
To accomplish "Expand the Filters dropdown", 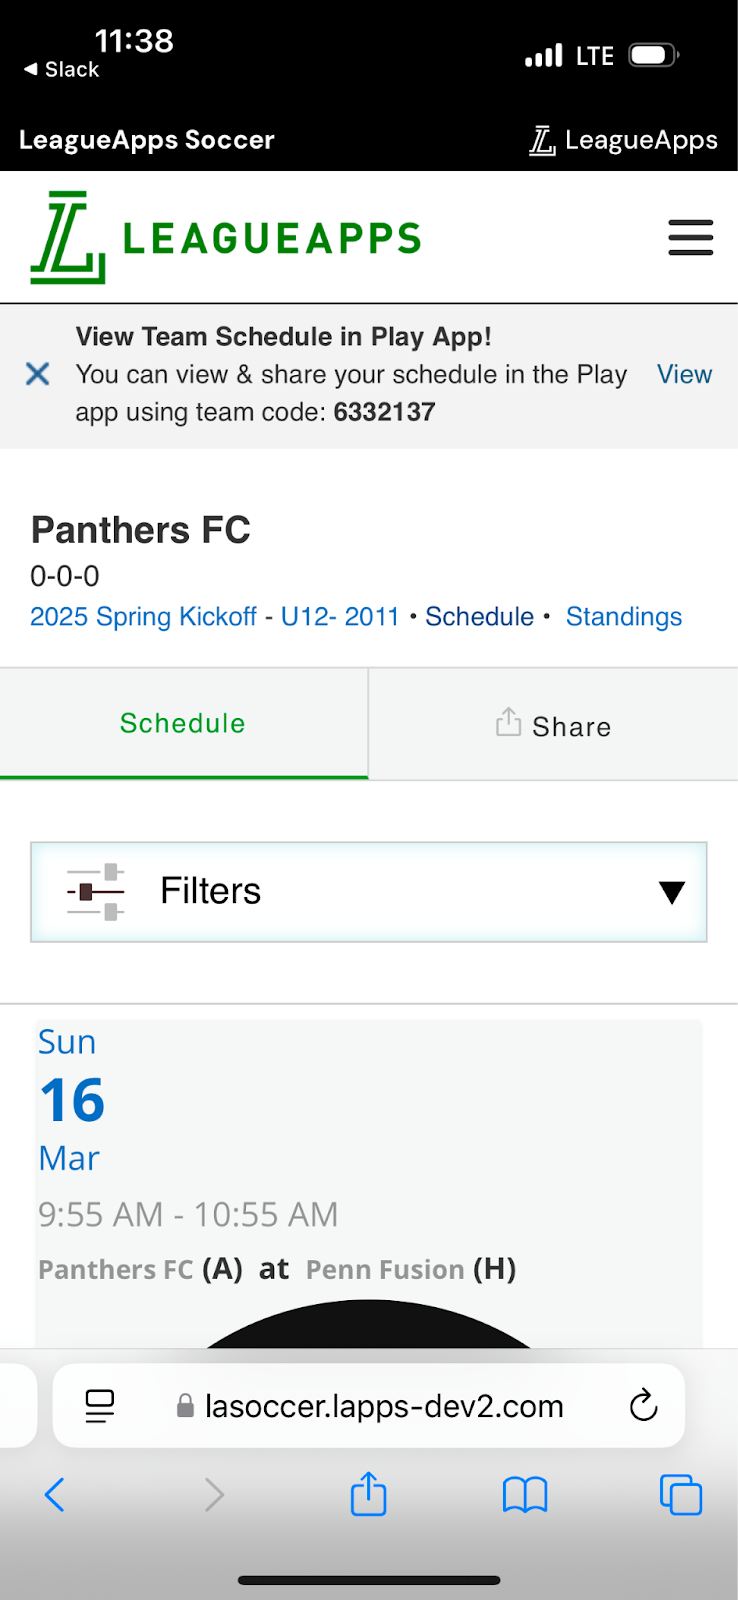I will click(x=369, y=892).
